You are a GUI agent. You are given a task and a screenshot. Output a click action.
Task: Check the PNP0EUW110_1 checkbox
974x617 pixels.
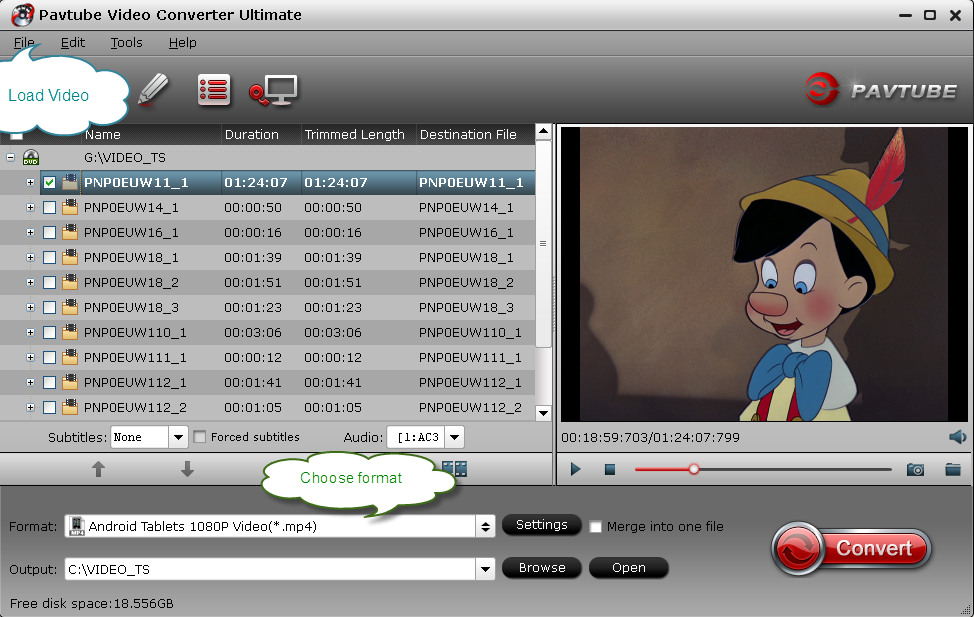tap(50, 332)
